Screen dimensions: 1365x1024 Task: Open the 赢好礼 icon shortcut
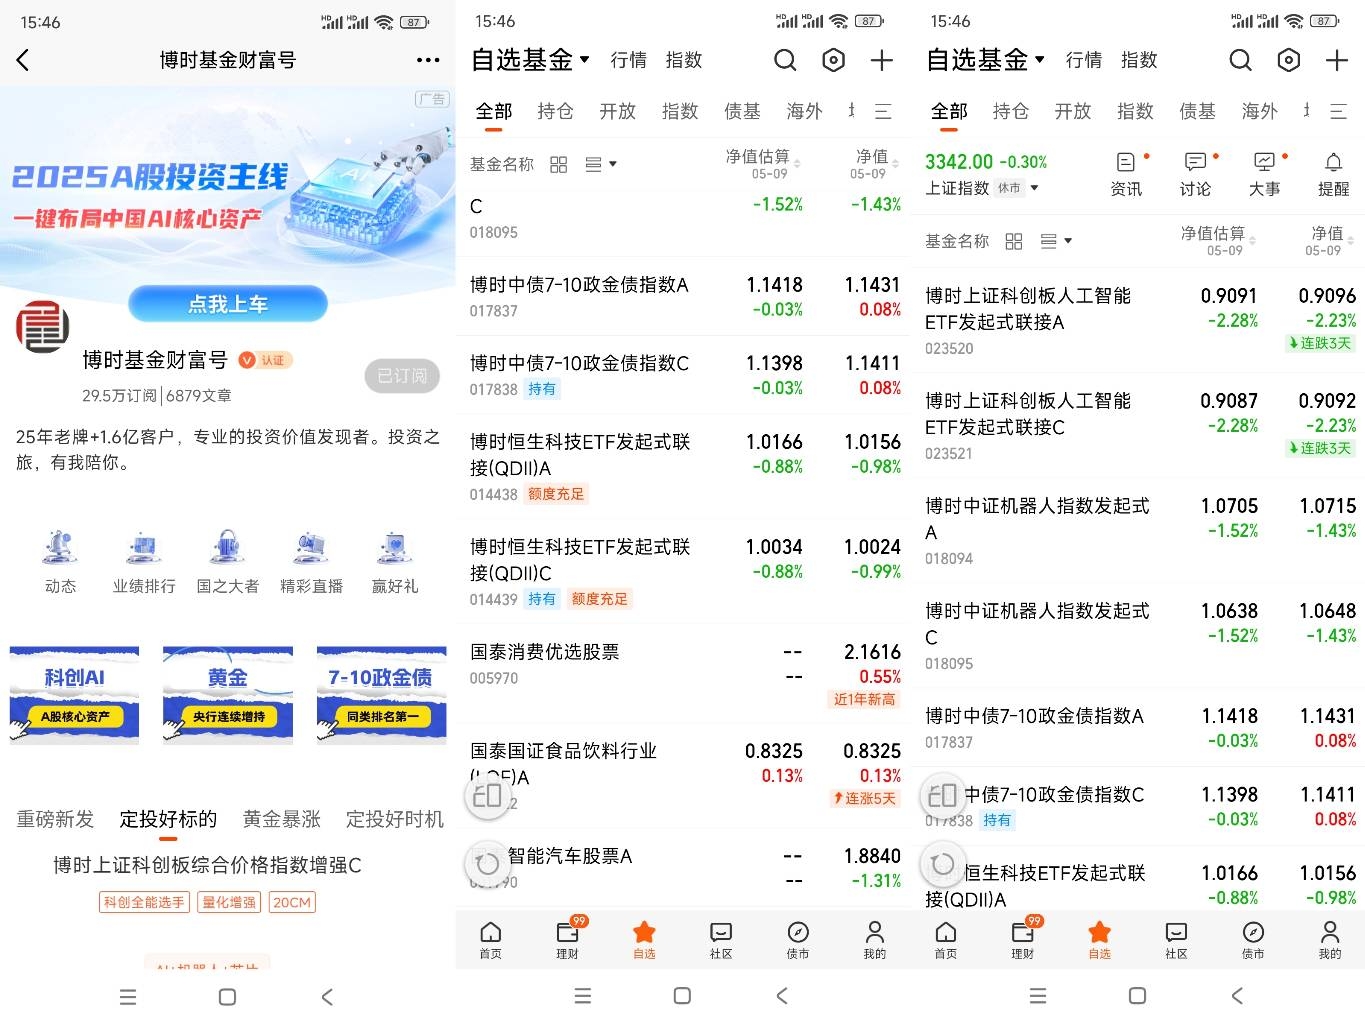coord(395,563)
